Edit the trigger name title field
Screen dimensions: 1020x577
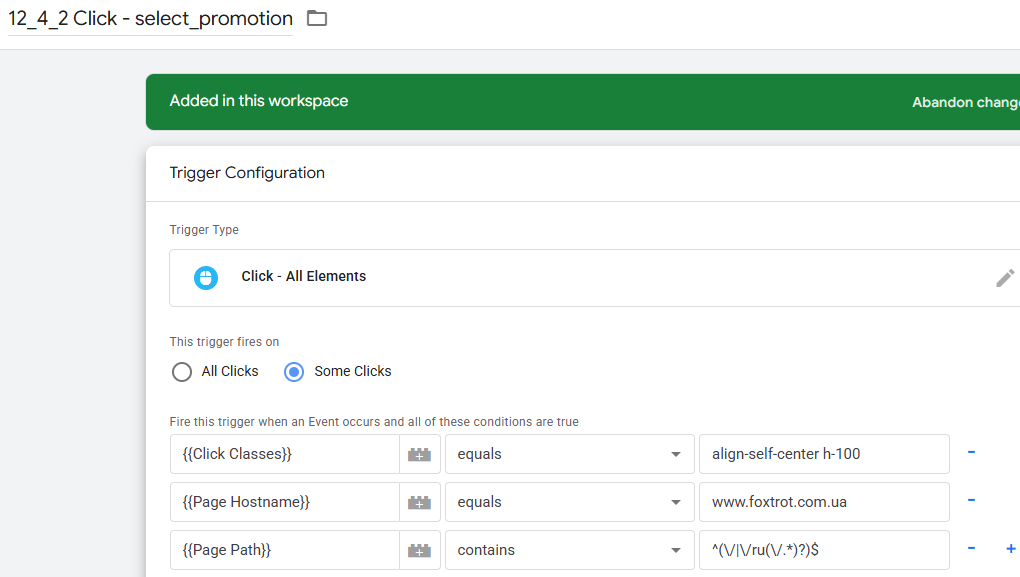pyautogui.click(x=150, y=19)
